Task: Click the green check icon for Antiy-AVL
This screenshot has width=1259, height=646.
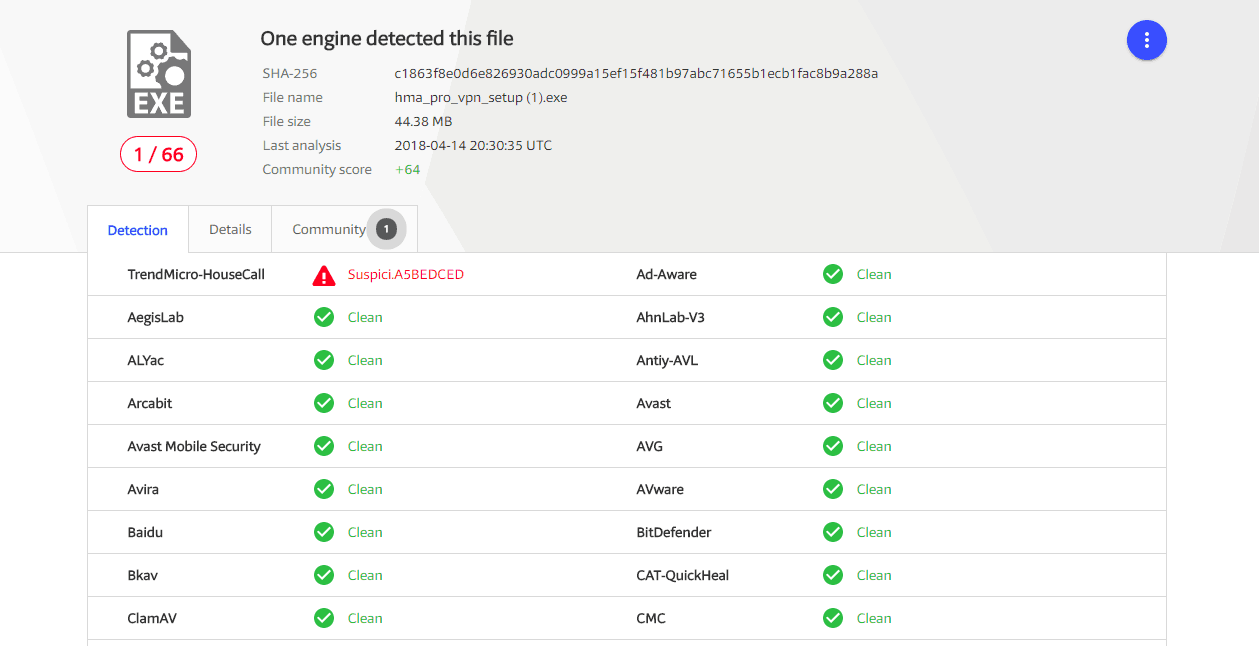Action: tap(833, 360)
